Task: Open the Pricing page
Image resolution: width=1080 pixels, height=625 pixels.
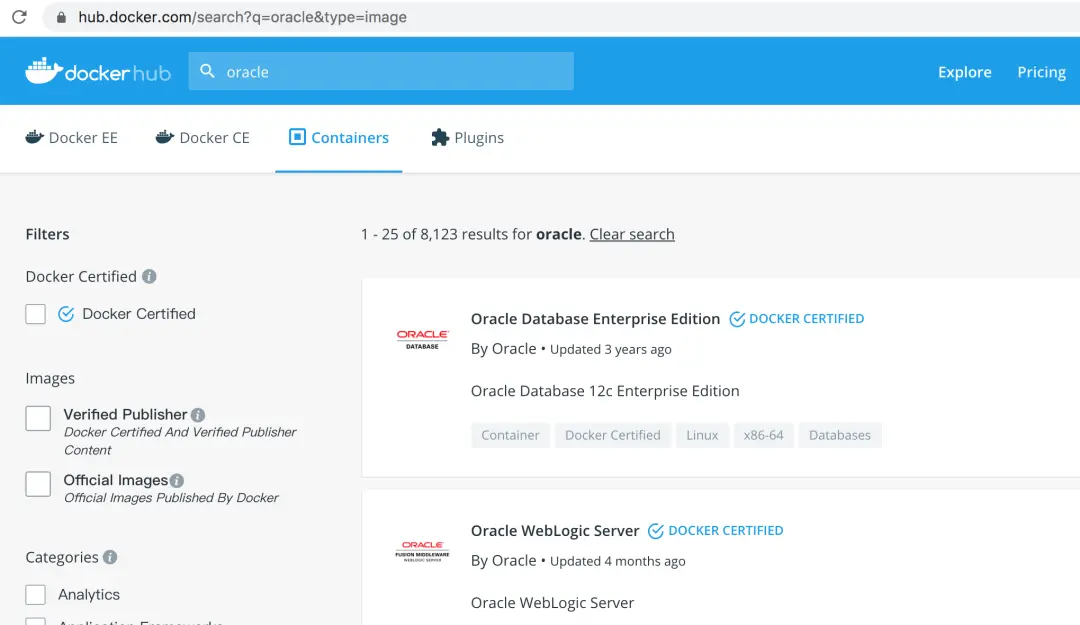Action: click(1041, 72)
